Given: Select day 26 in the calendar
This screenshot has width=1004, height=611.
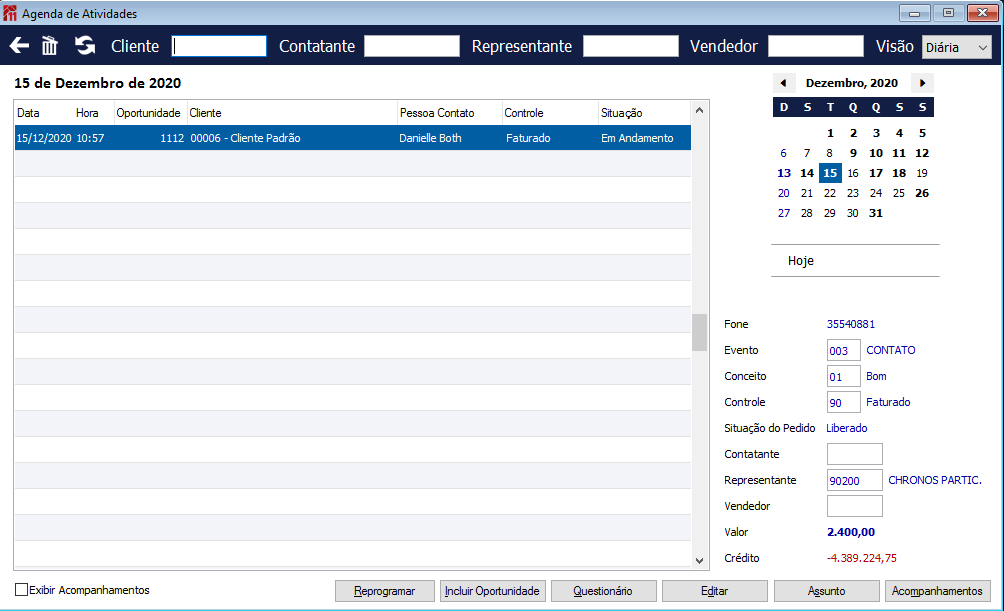Looking at the screenshot, I should (x=922, y=193).
